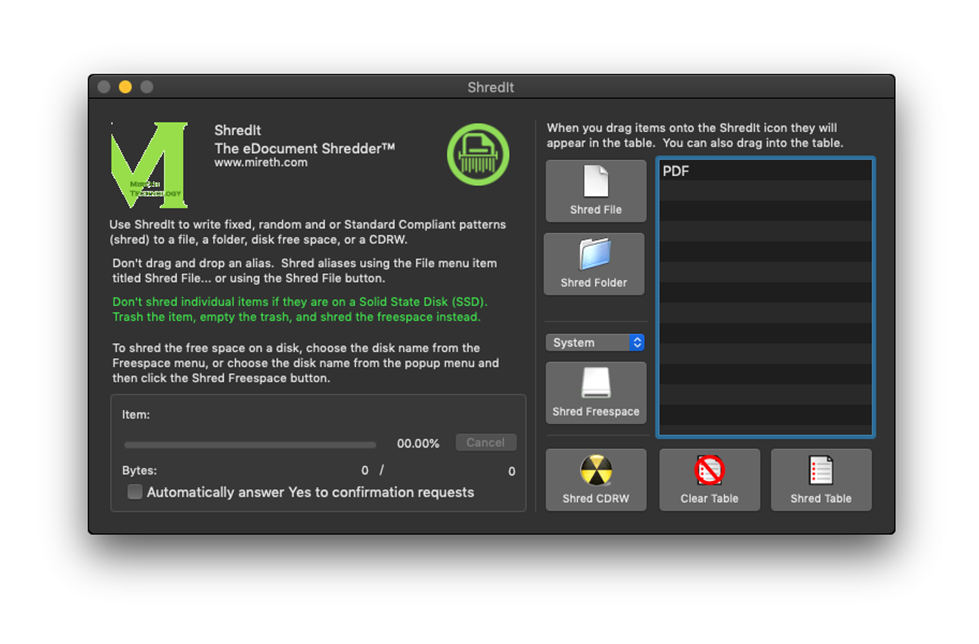Click the Shred CDRW radiation disc icon

[x=596, y=470]
